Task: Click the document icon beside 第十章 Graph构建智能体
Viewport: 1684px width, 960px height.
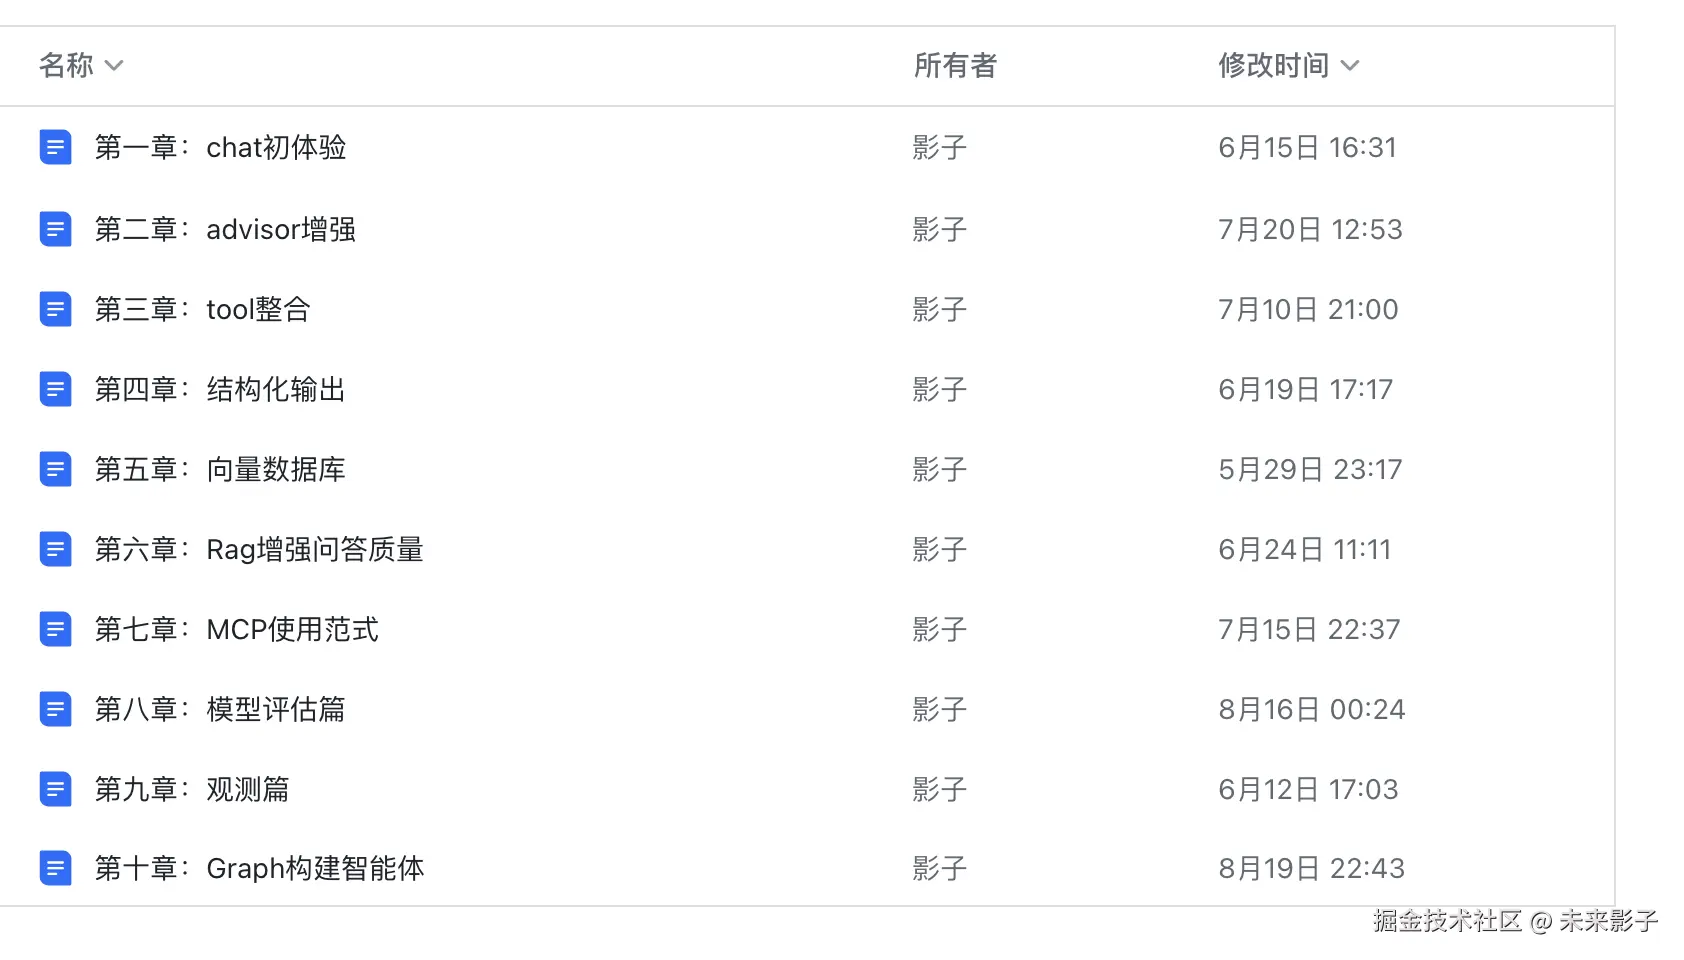Action: 55,868
